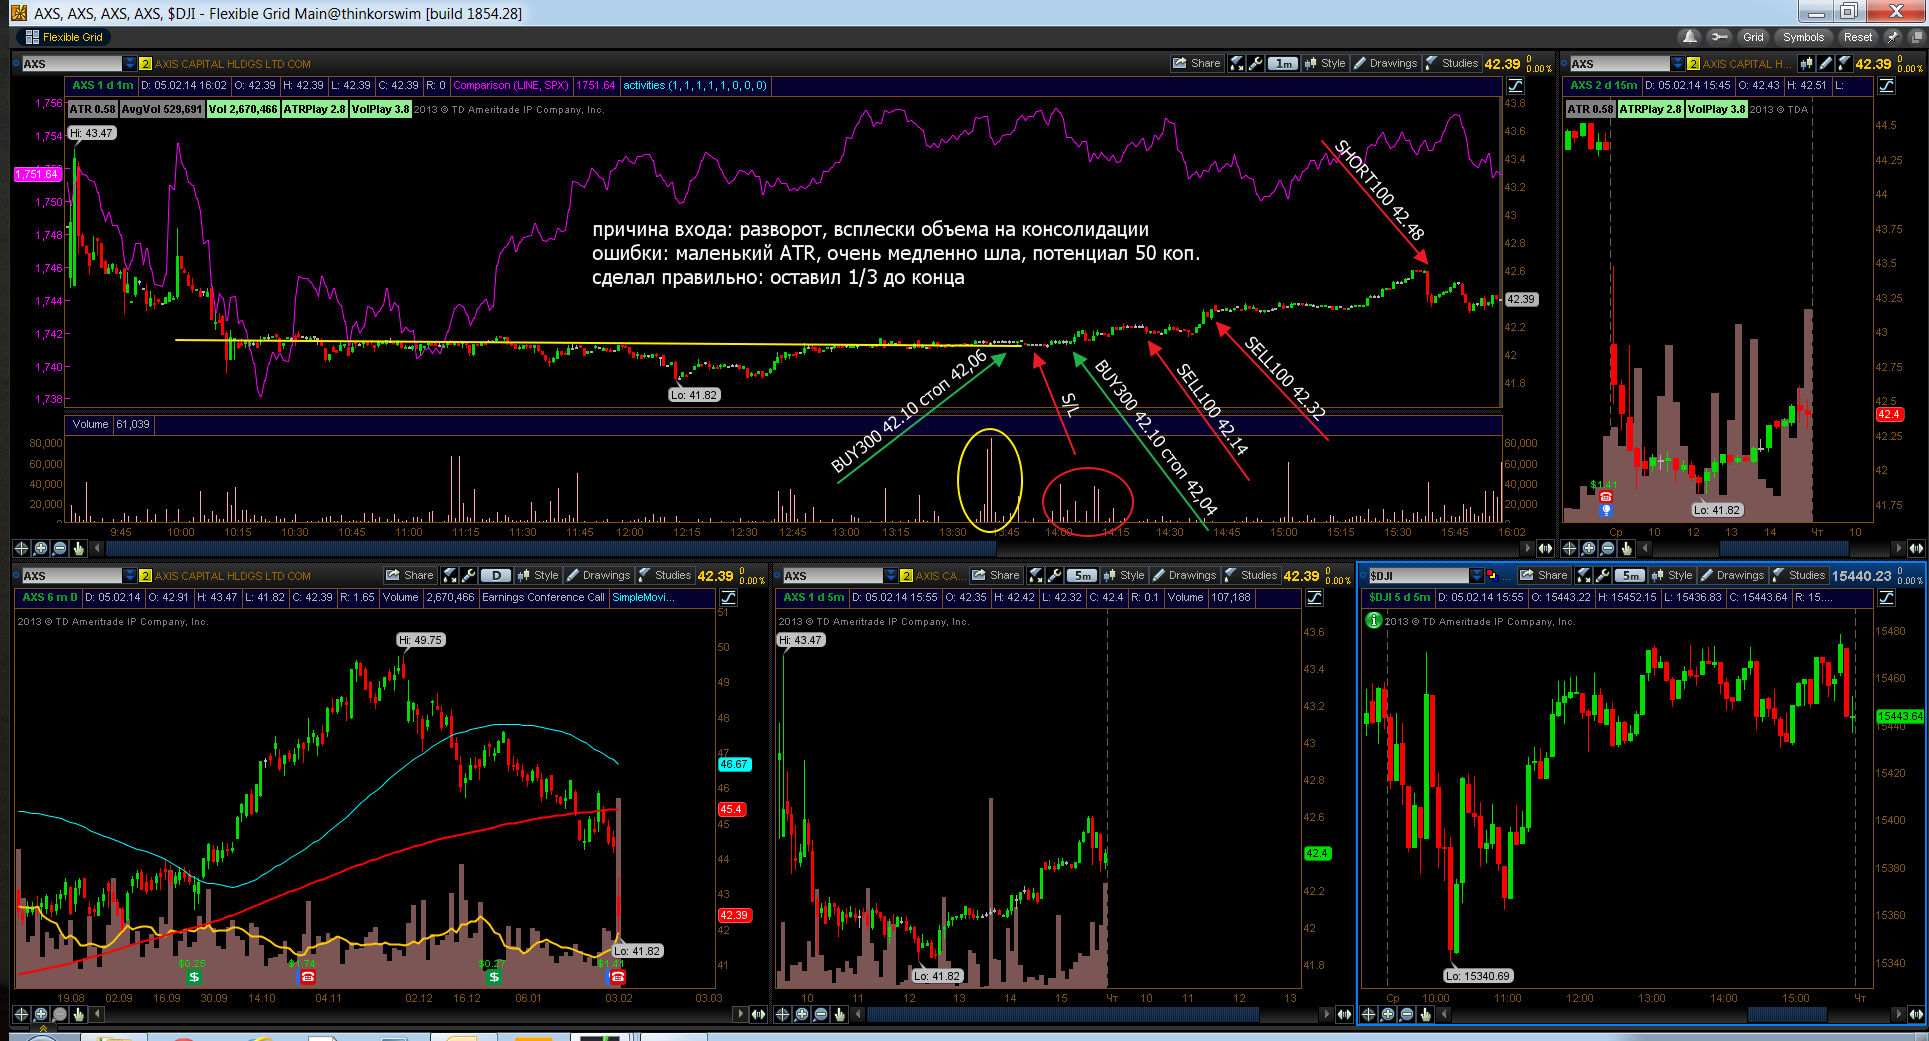The height and width of the screenshot is (1041, 1929).
Task: Open chart settings wrench on AXS 1m chart
Action: tap(1256, 63)
